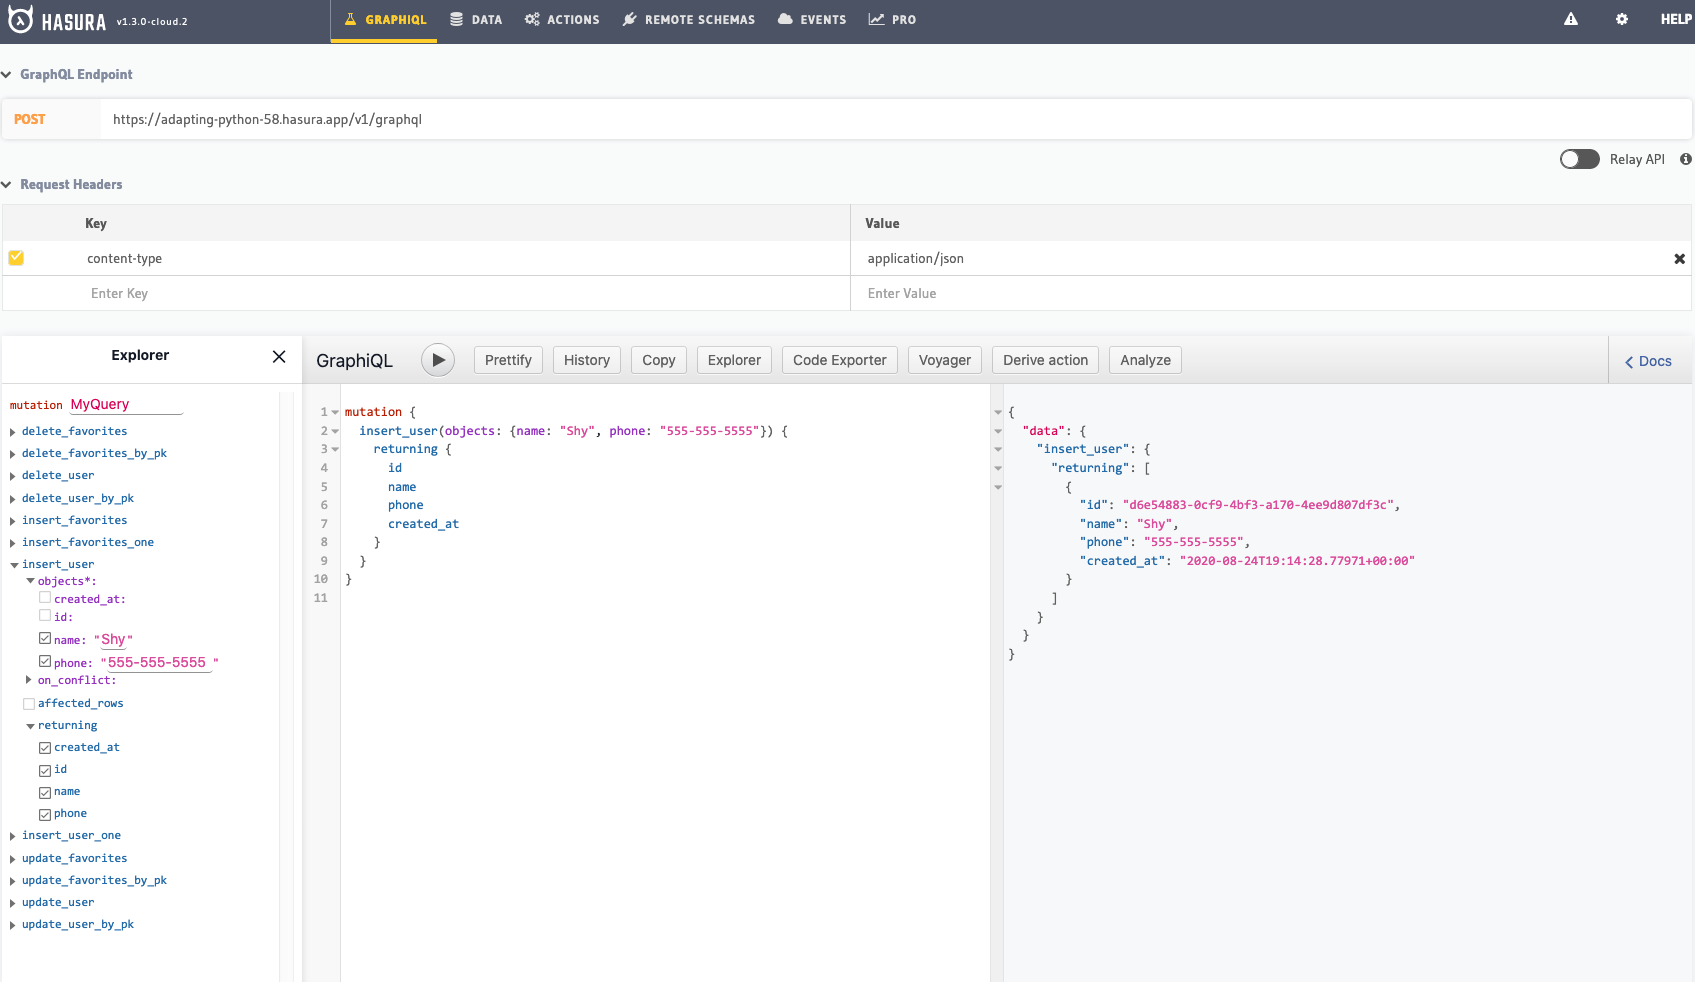1695x982 pixels.
Task: Check the created_at object field
Action: click(45, 598)
